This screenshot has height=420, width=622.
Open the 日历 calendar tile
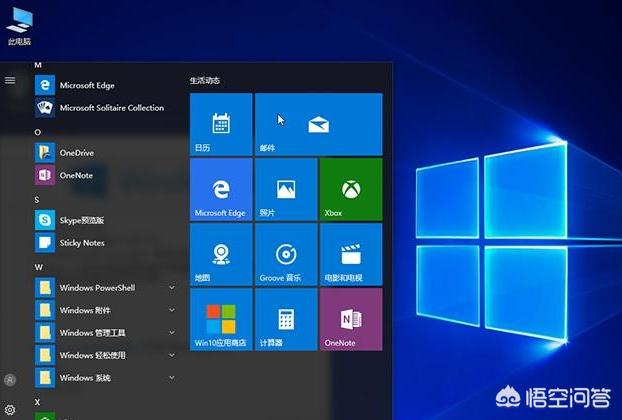[x=221, y=124]
